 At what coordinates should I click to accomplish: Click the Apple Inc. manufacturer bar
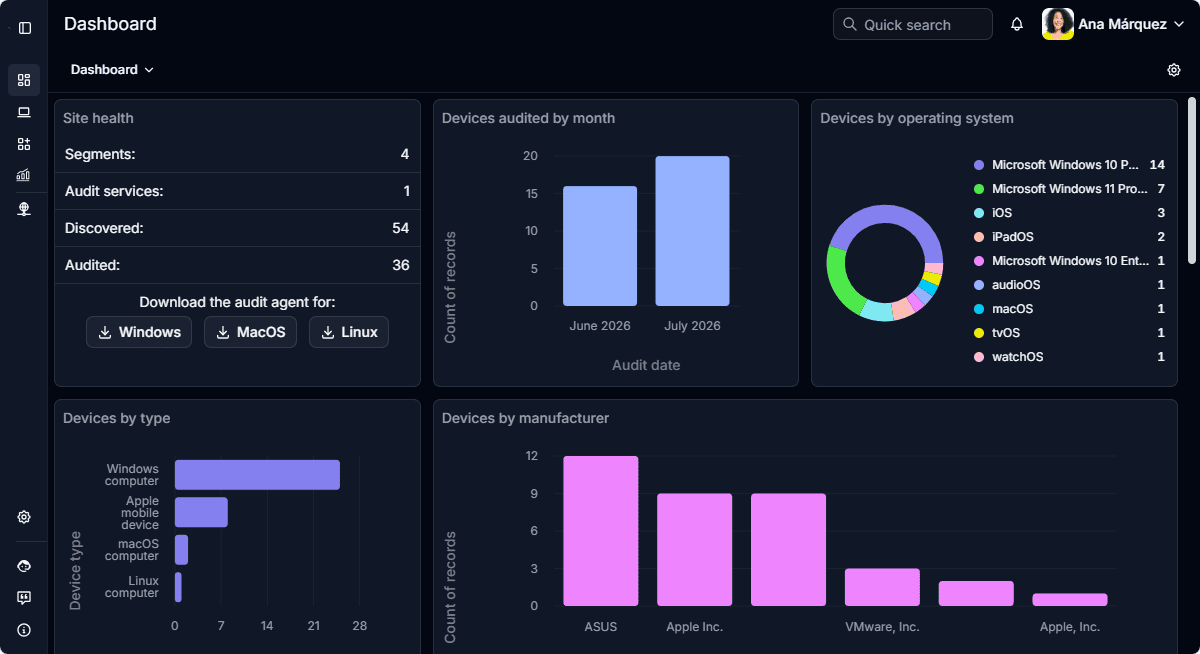pyautogui.click(x=695, y=550)
